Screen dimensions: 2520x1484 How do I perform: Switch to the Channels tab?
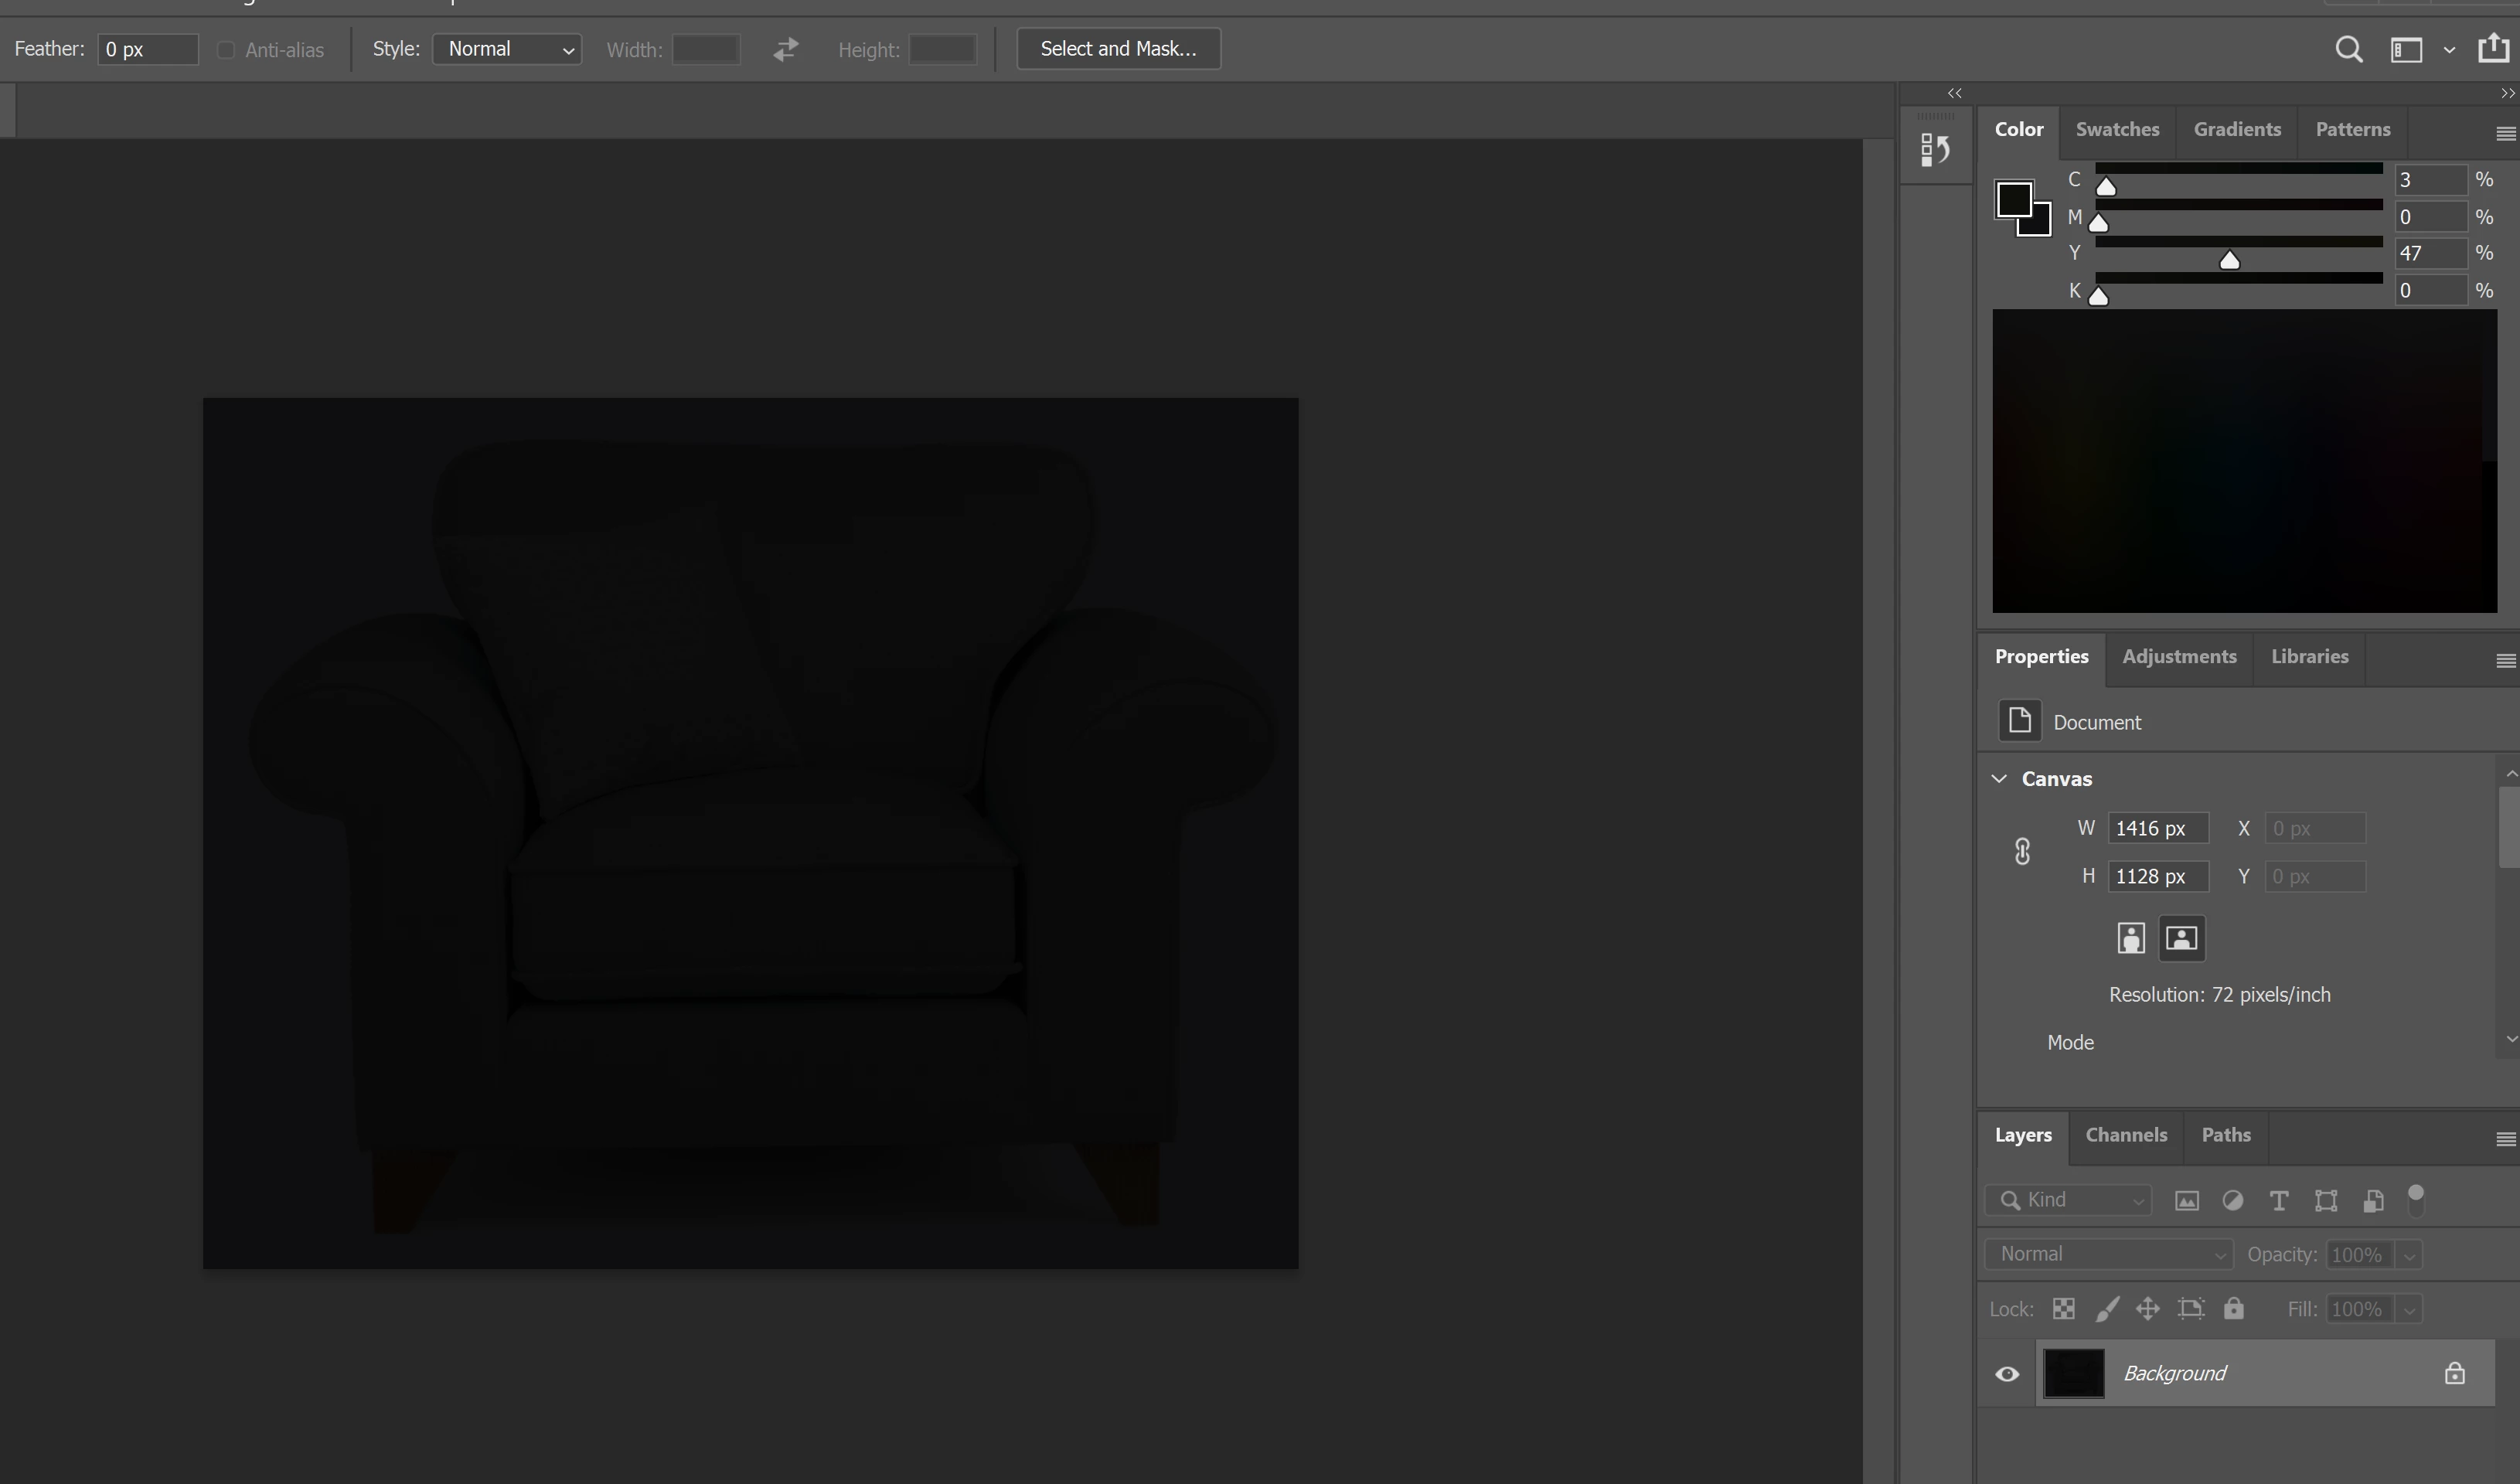tap(2126, 1135)
